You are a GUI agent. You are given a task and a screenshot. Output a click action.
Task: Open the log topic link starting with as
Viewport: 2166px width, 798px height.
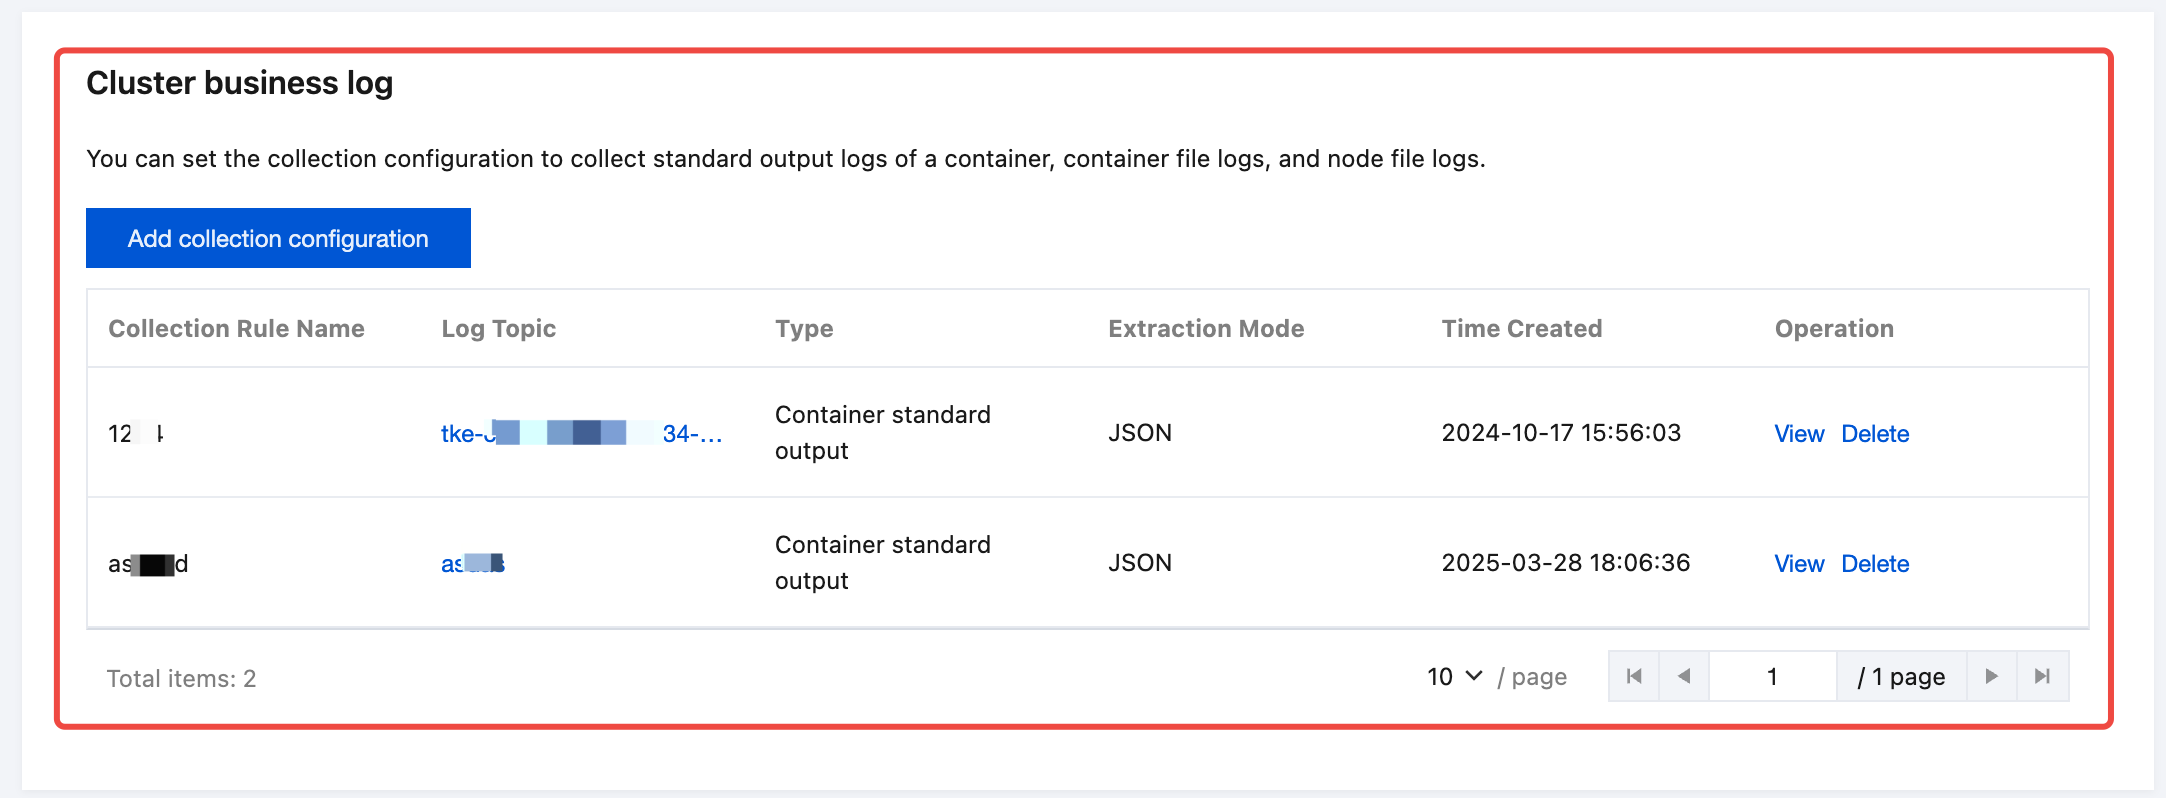pos(473,564)
